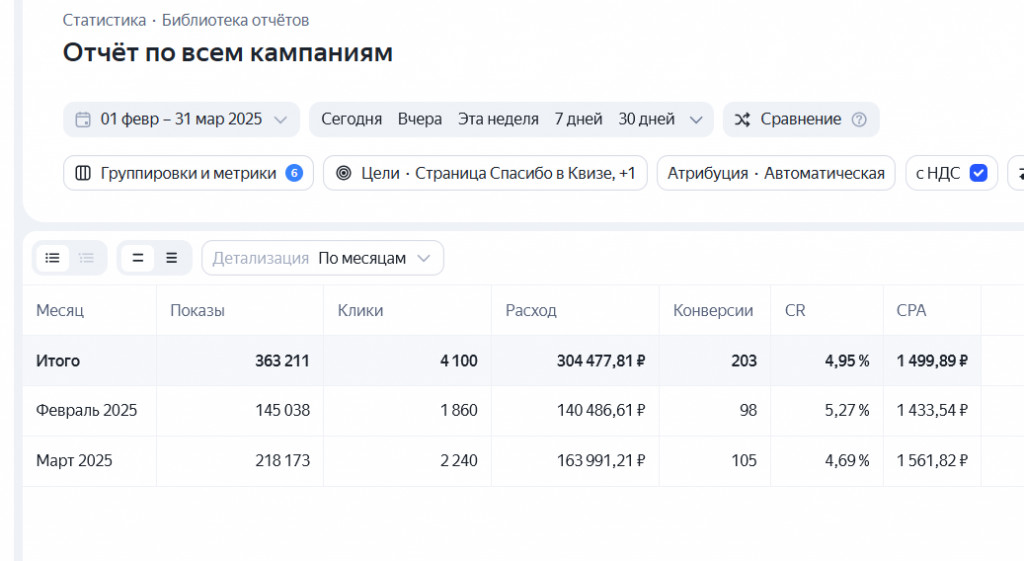The height and width of the screenshot is (561, 1024).
Task: Click total CPA 1 499,89 ₽
Action: pos(932,361)
